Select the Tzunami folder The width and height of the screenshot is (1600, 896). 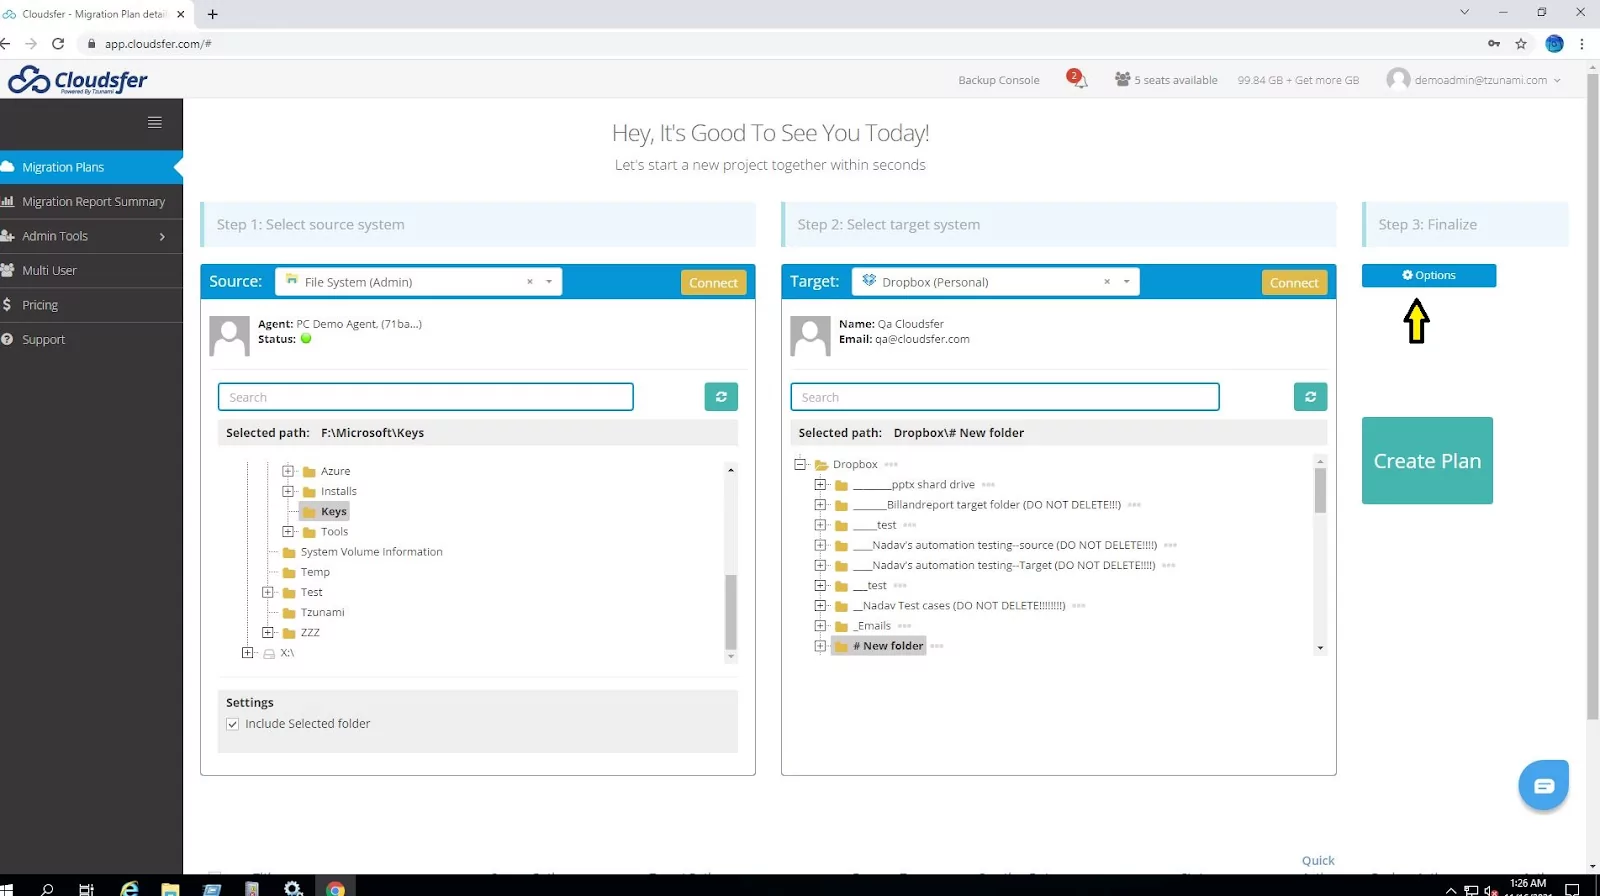322,613
